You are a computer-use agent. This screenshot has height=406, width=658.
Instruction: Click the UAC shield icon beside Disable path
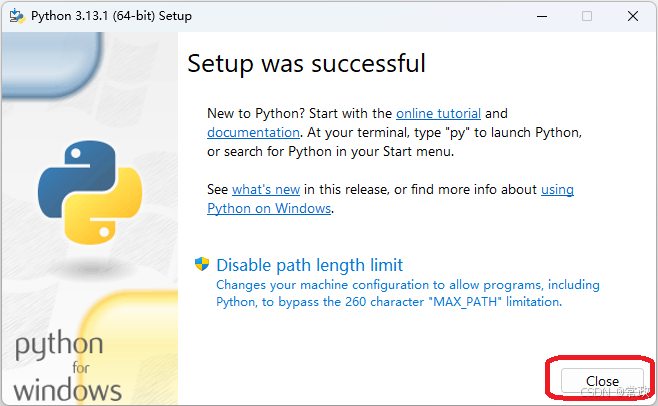[202, 264]
